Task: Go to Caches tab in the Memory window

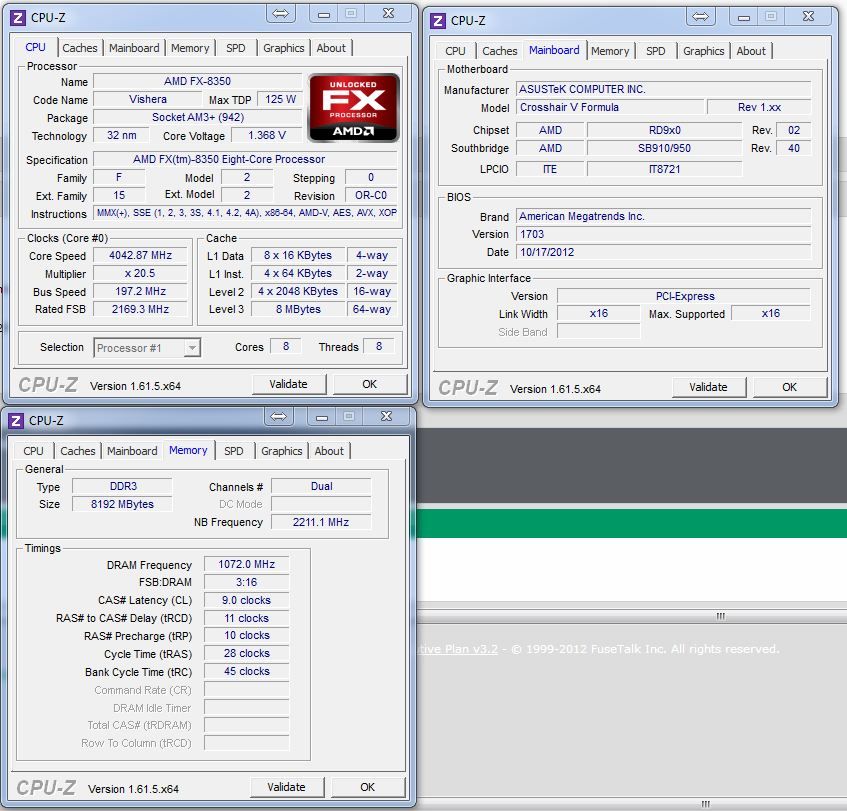Action: click(77, 451)
